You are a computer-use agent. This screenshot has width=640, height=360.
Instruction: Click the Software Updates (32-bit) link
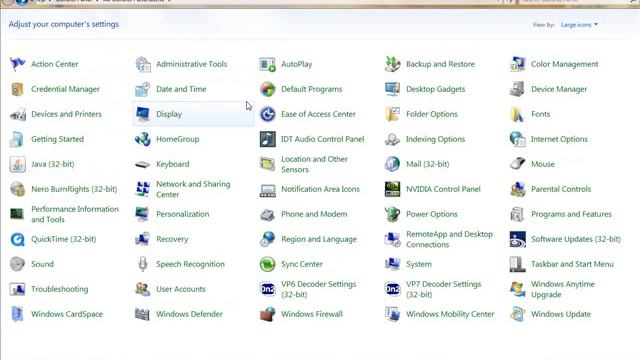pyautogui.click(x=576, y=239)
